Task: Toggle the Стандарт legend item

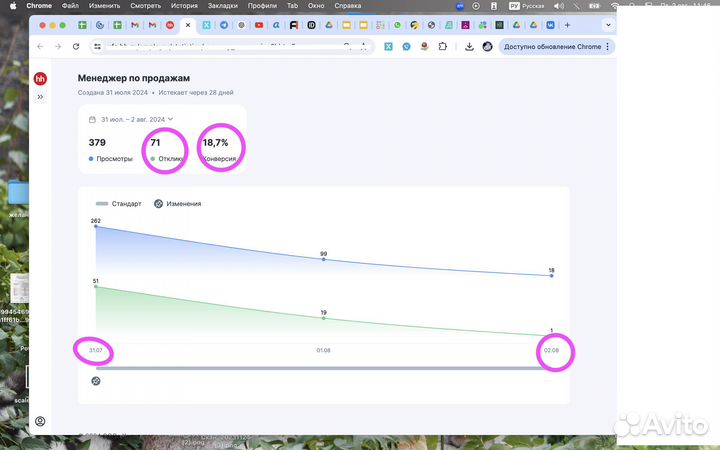Action: point(120,203)
